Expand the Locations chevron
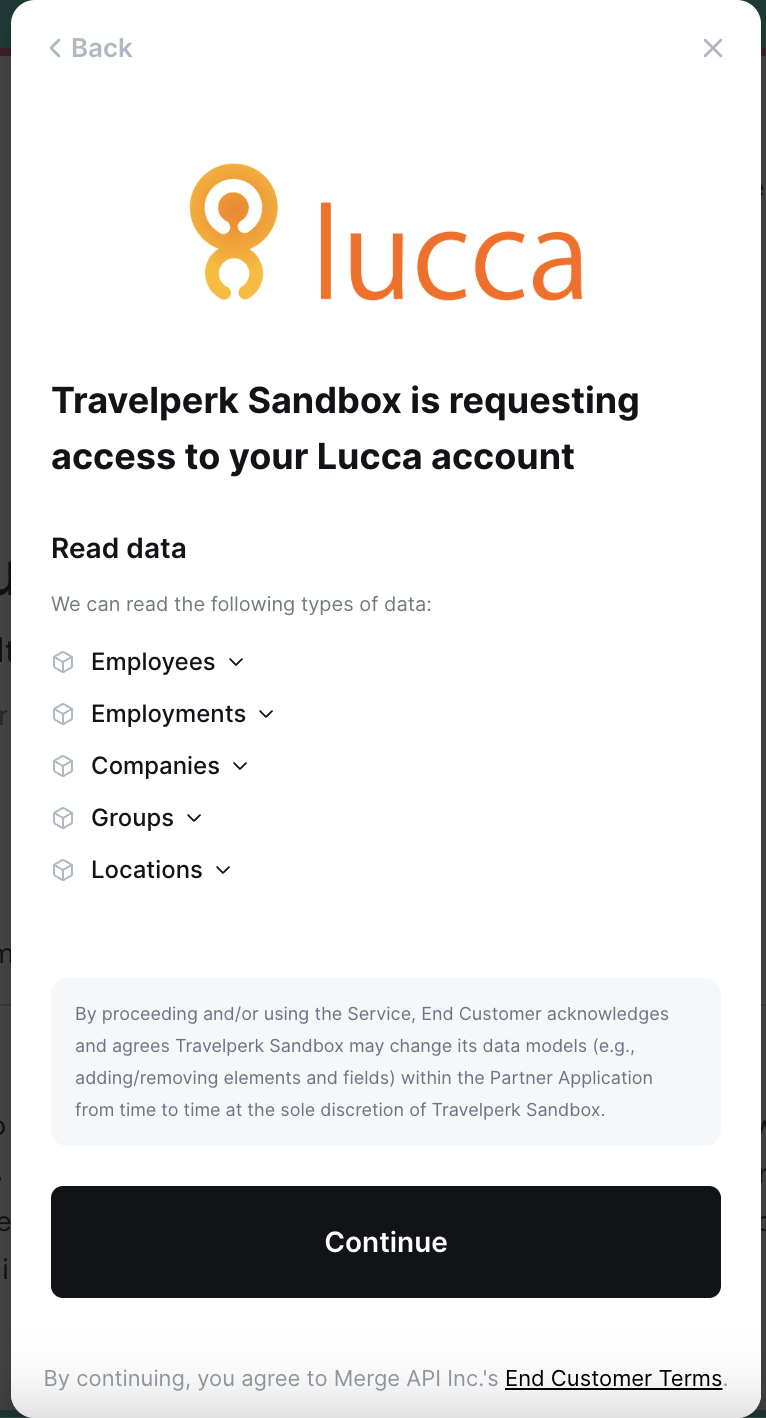This screenshot has width=766, height=1418. tap(223, 870)
